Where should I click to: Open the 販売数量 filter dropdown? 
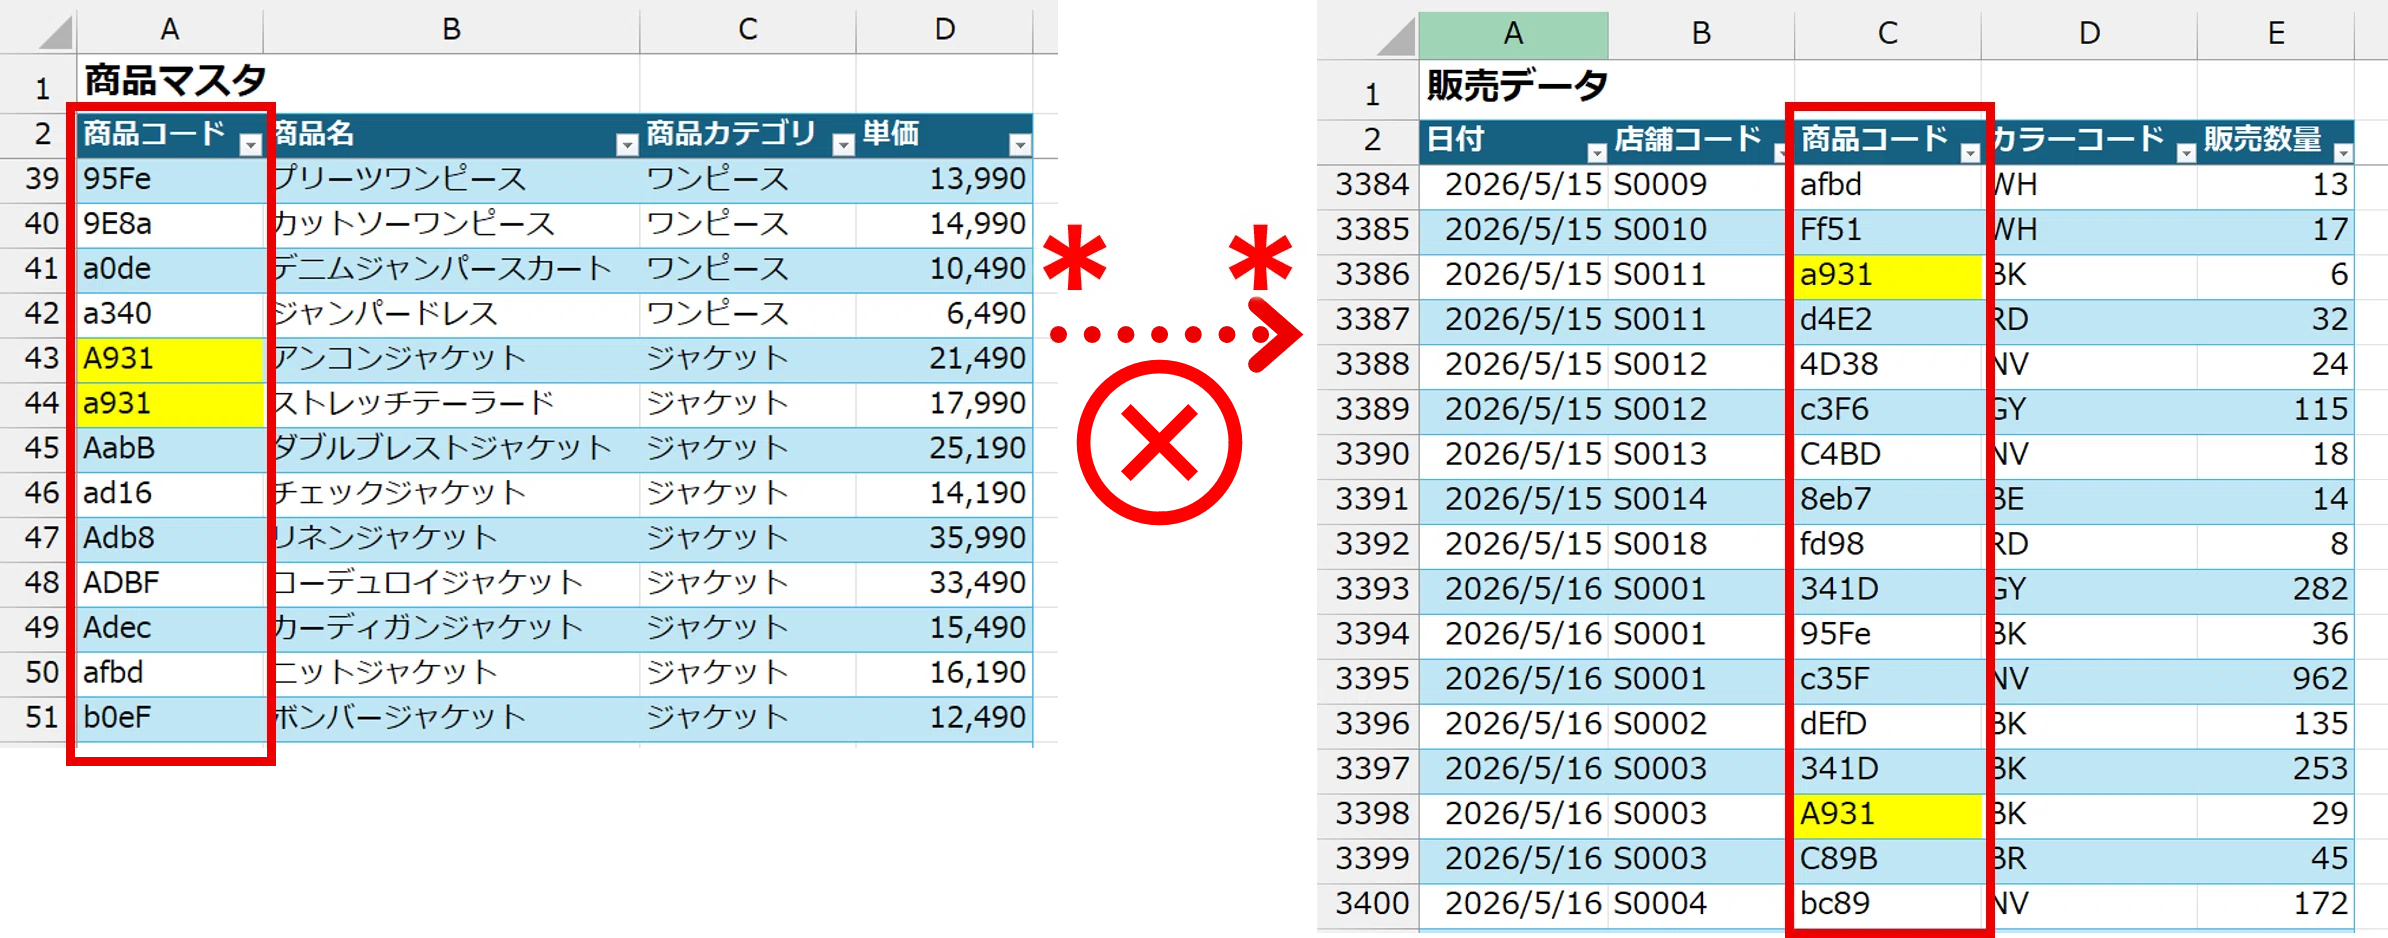pos(2343,152)
